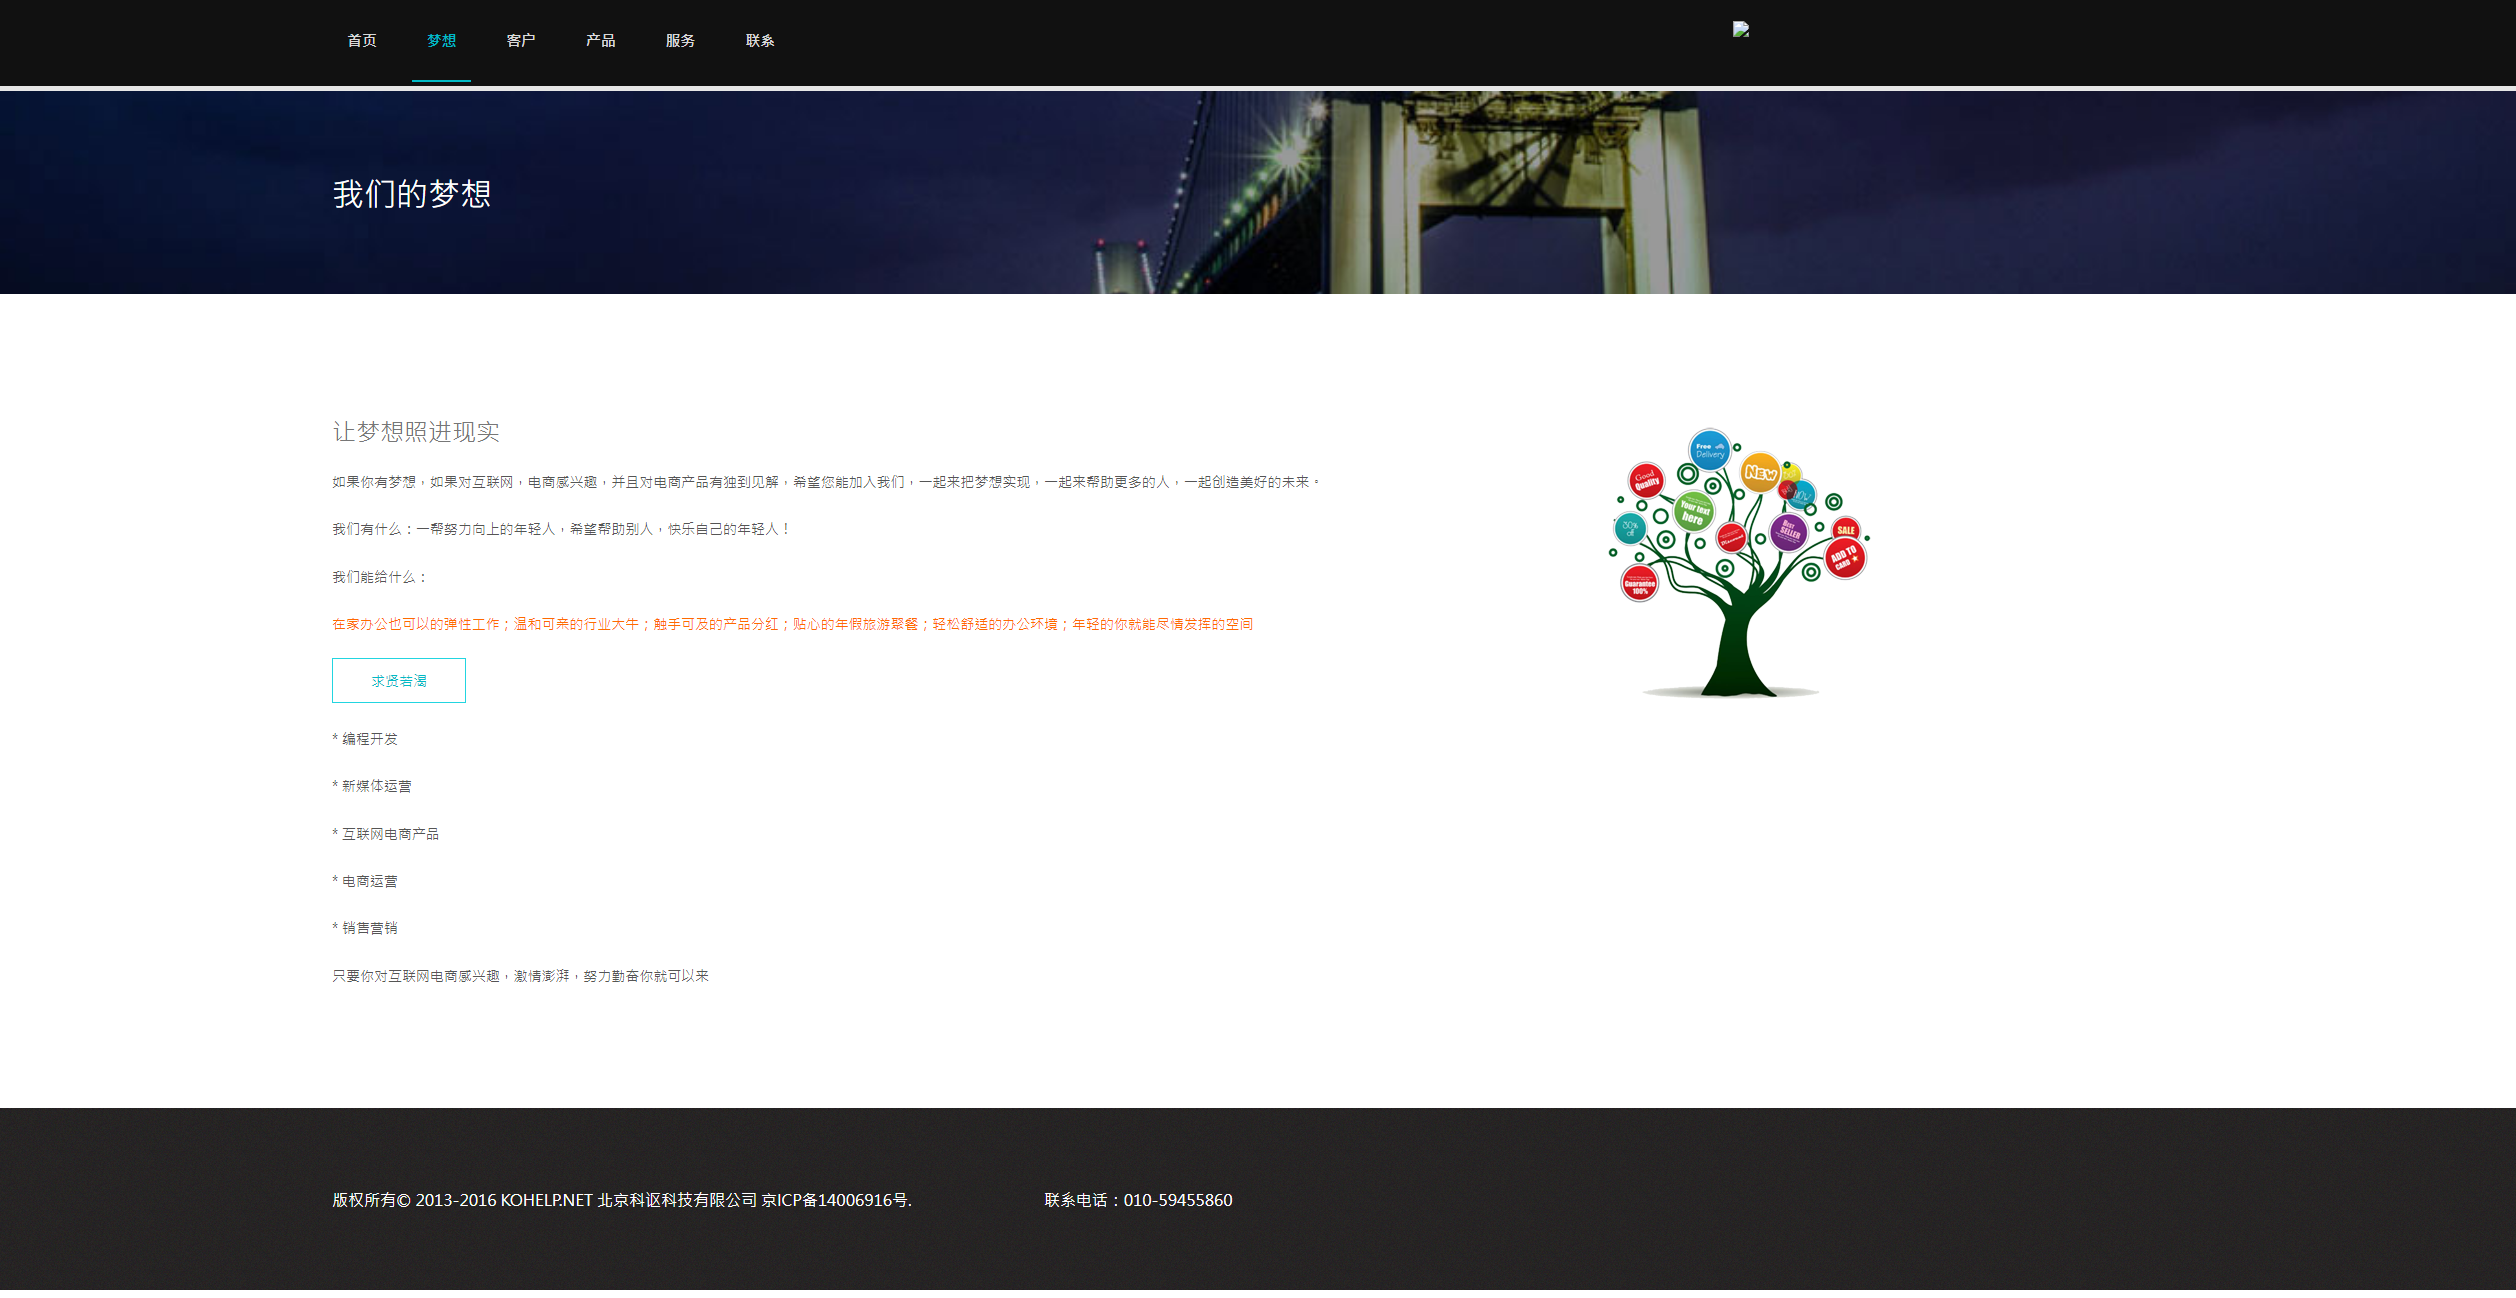Image resolution: width=2516 pixels, height=1298 pixels.
Task: Open the 首页 navigation item
Action: coord(362,41)
